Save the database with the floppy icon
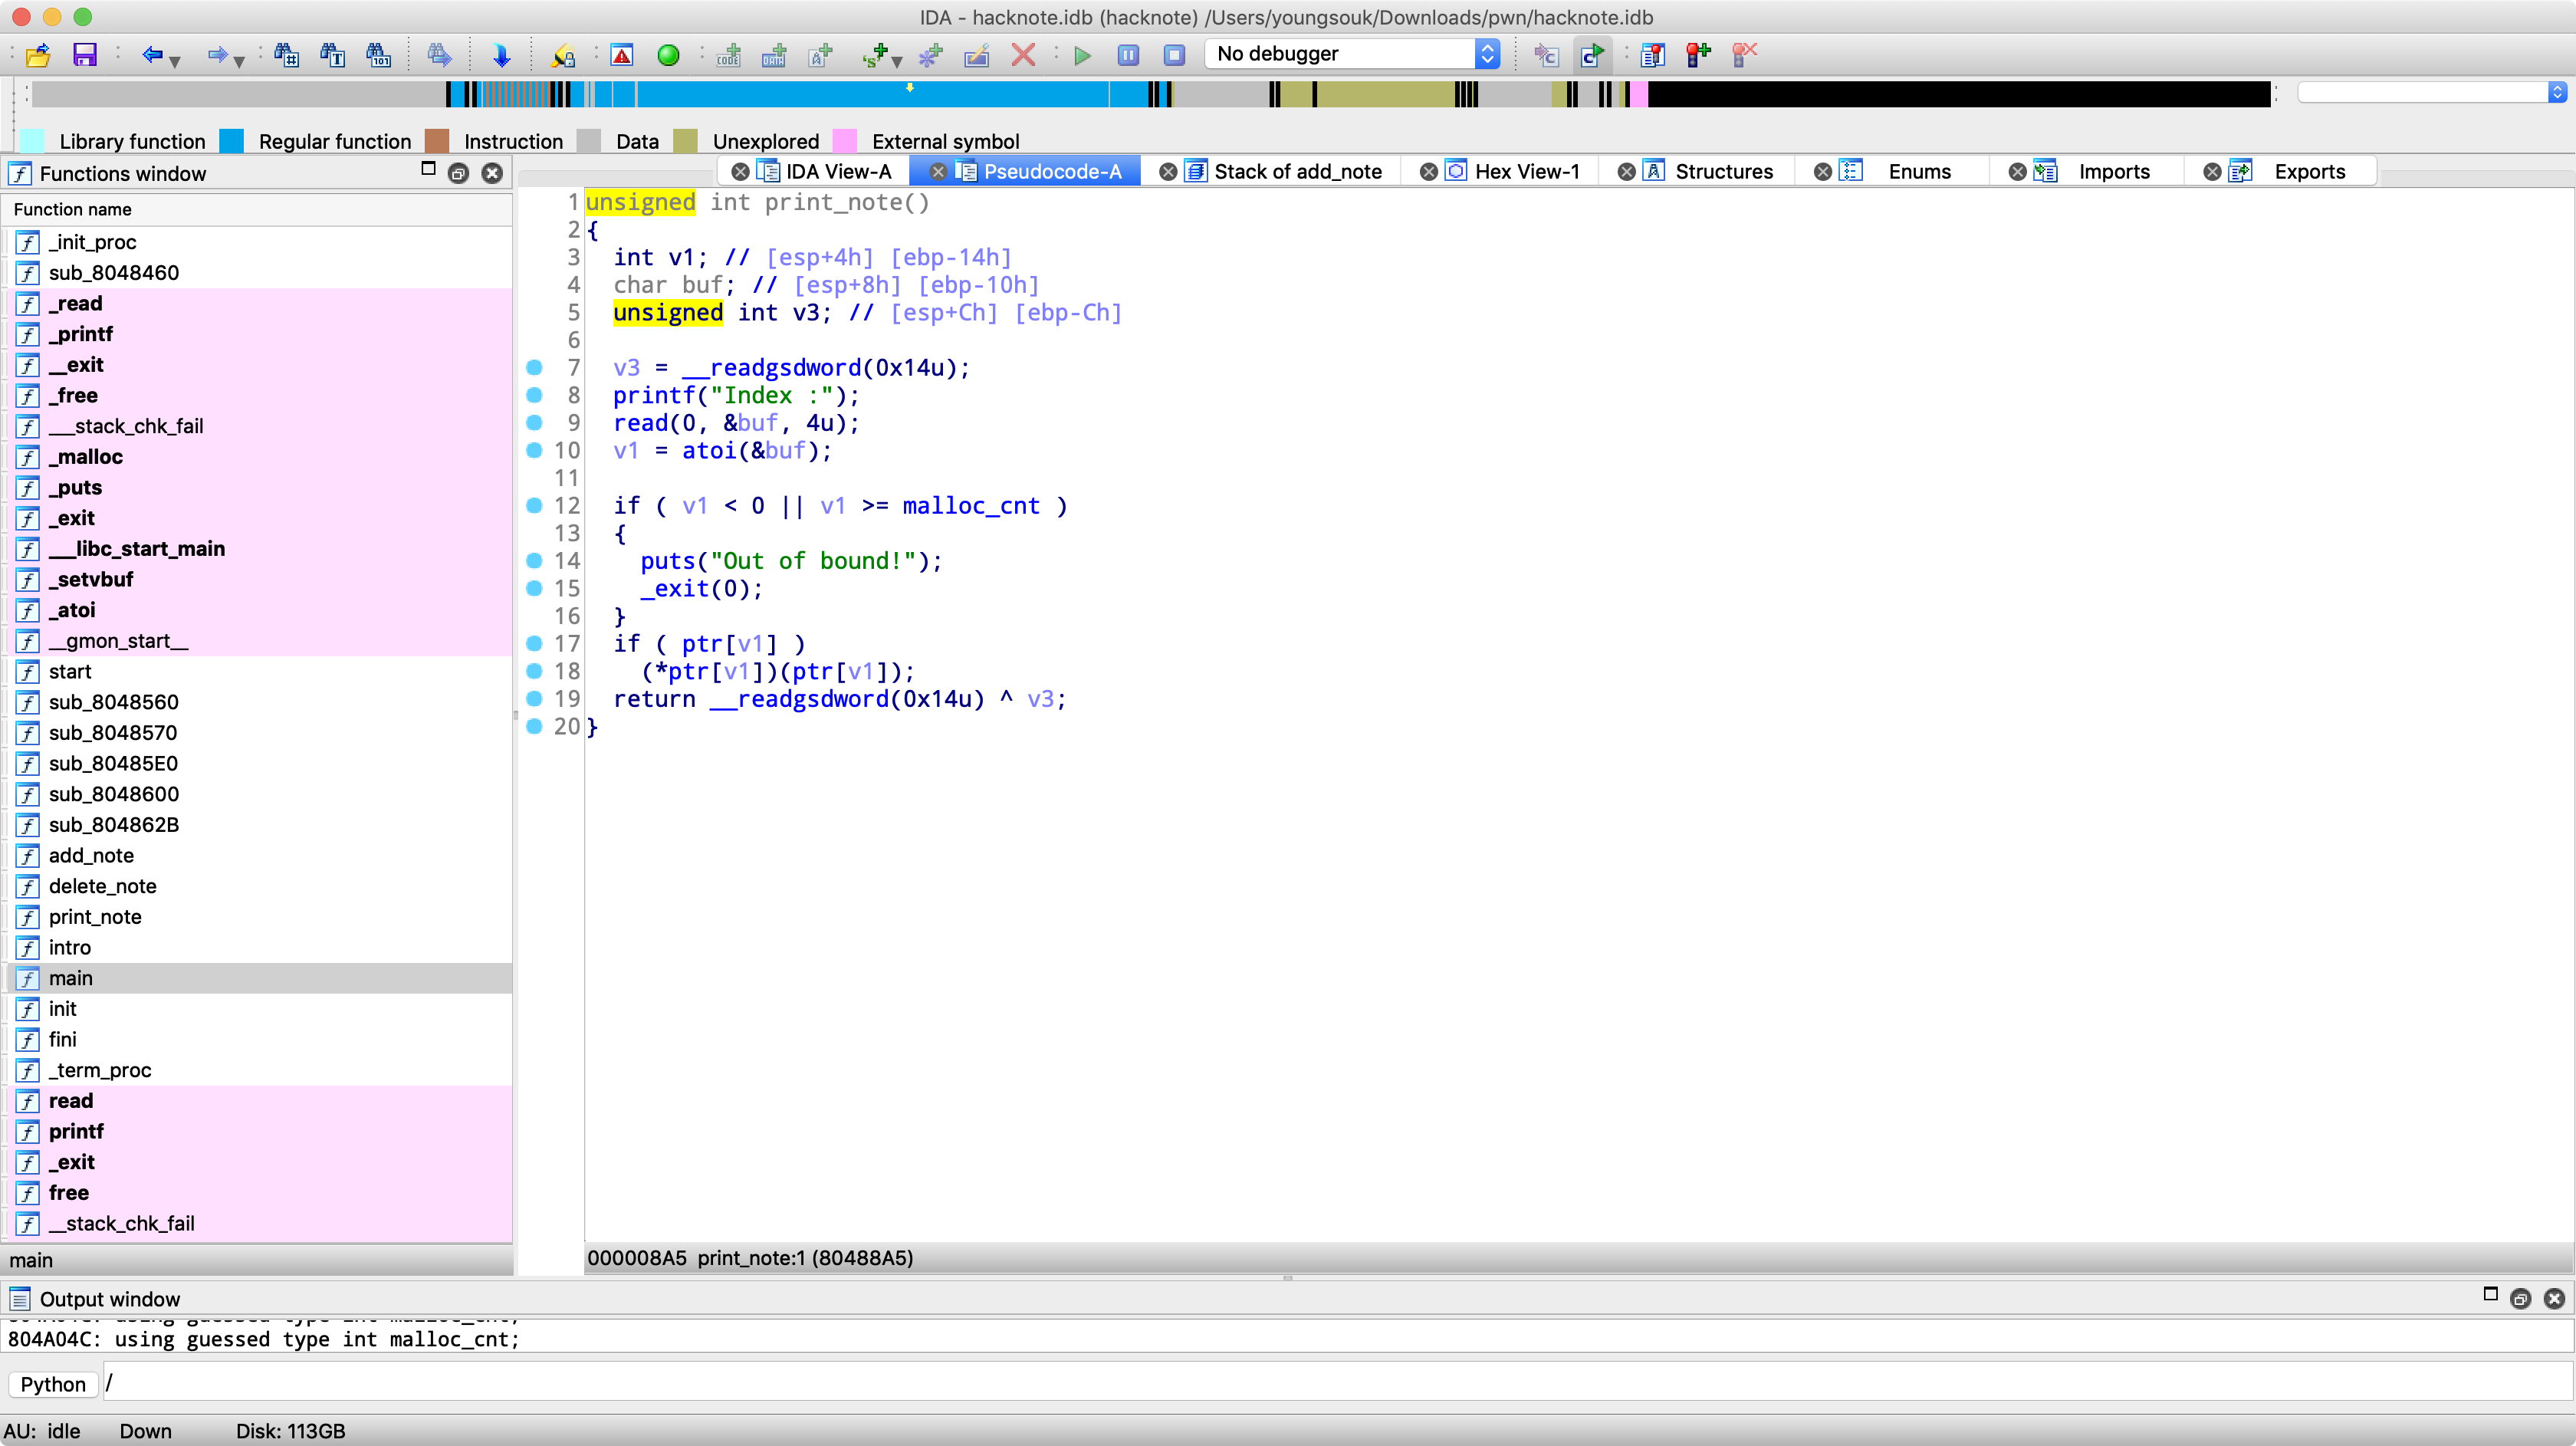2576x1446 pixels. [85, 55]
